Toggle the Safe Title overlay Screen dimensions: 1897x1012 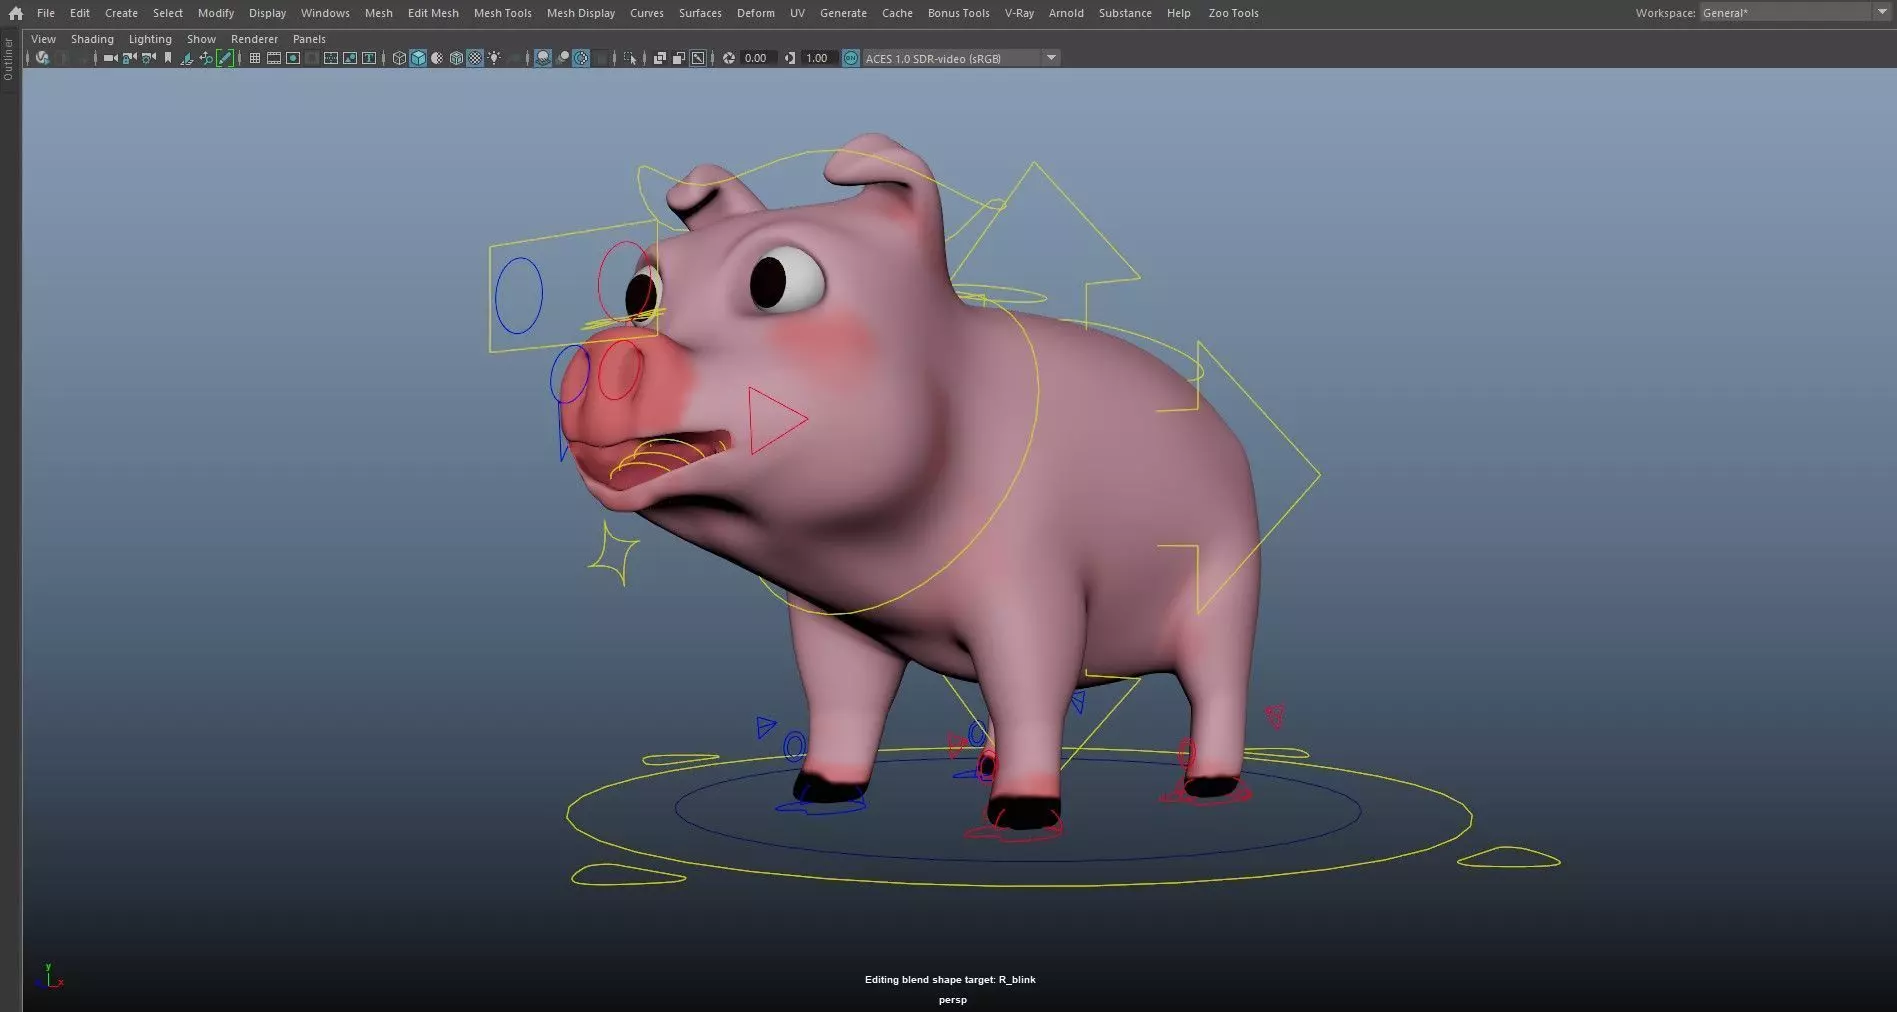369,58
